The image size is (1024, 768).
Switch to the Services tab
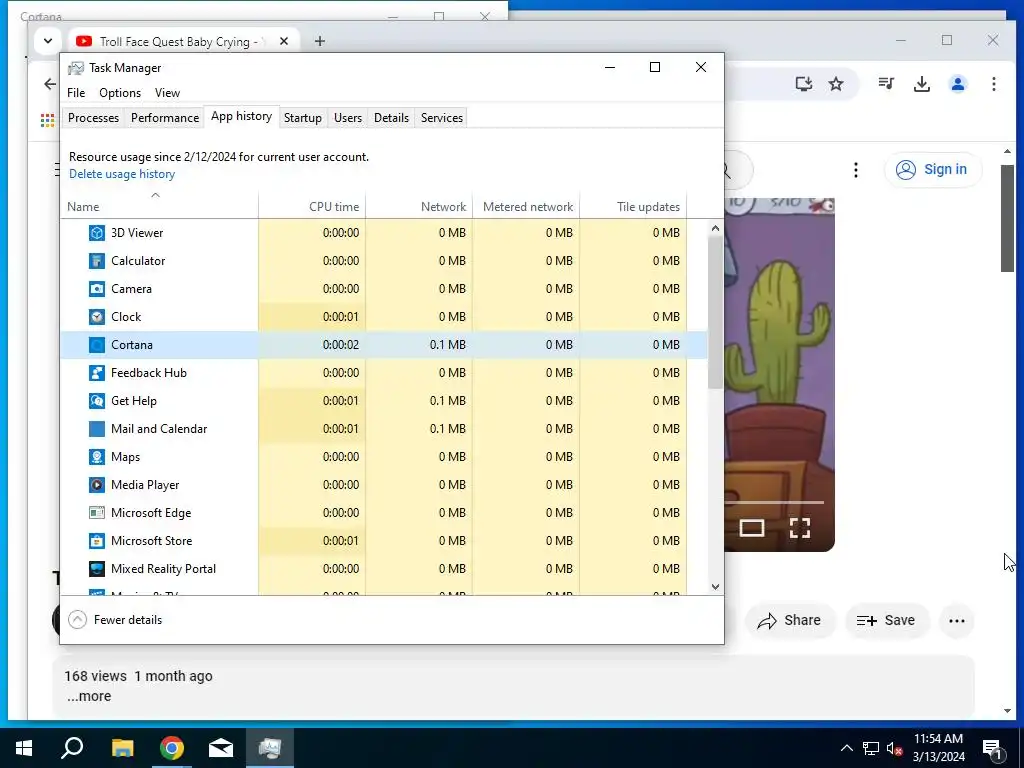pos(441,118)
